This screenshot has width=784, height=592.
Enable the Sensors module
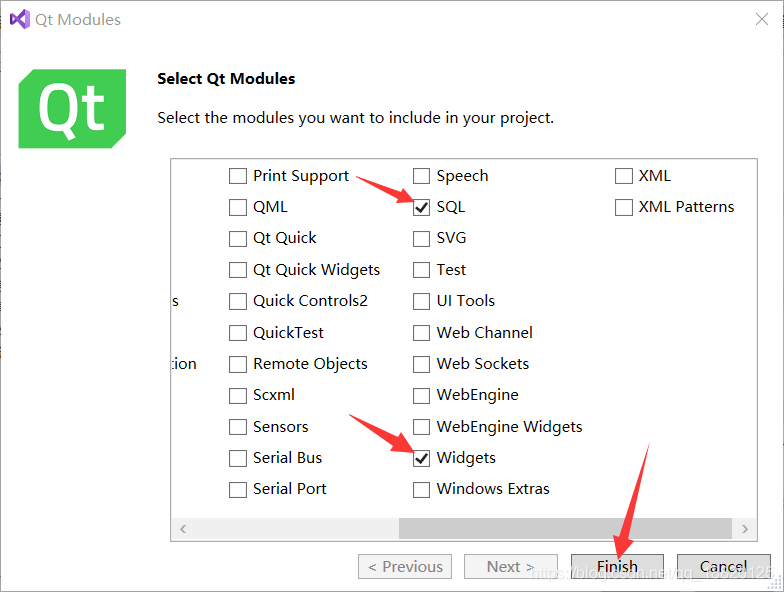click(x=238, y=427)
